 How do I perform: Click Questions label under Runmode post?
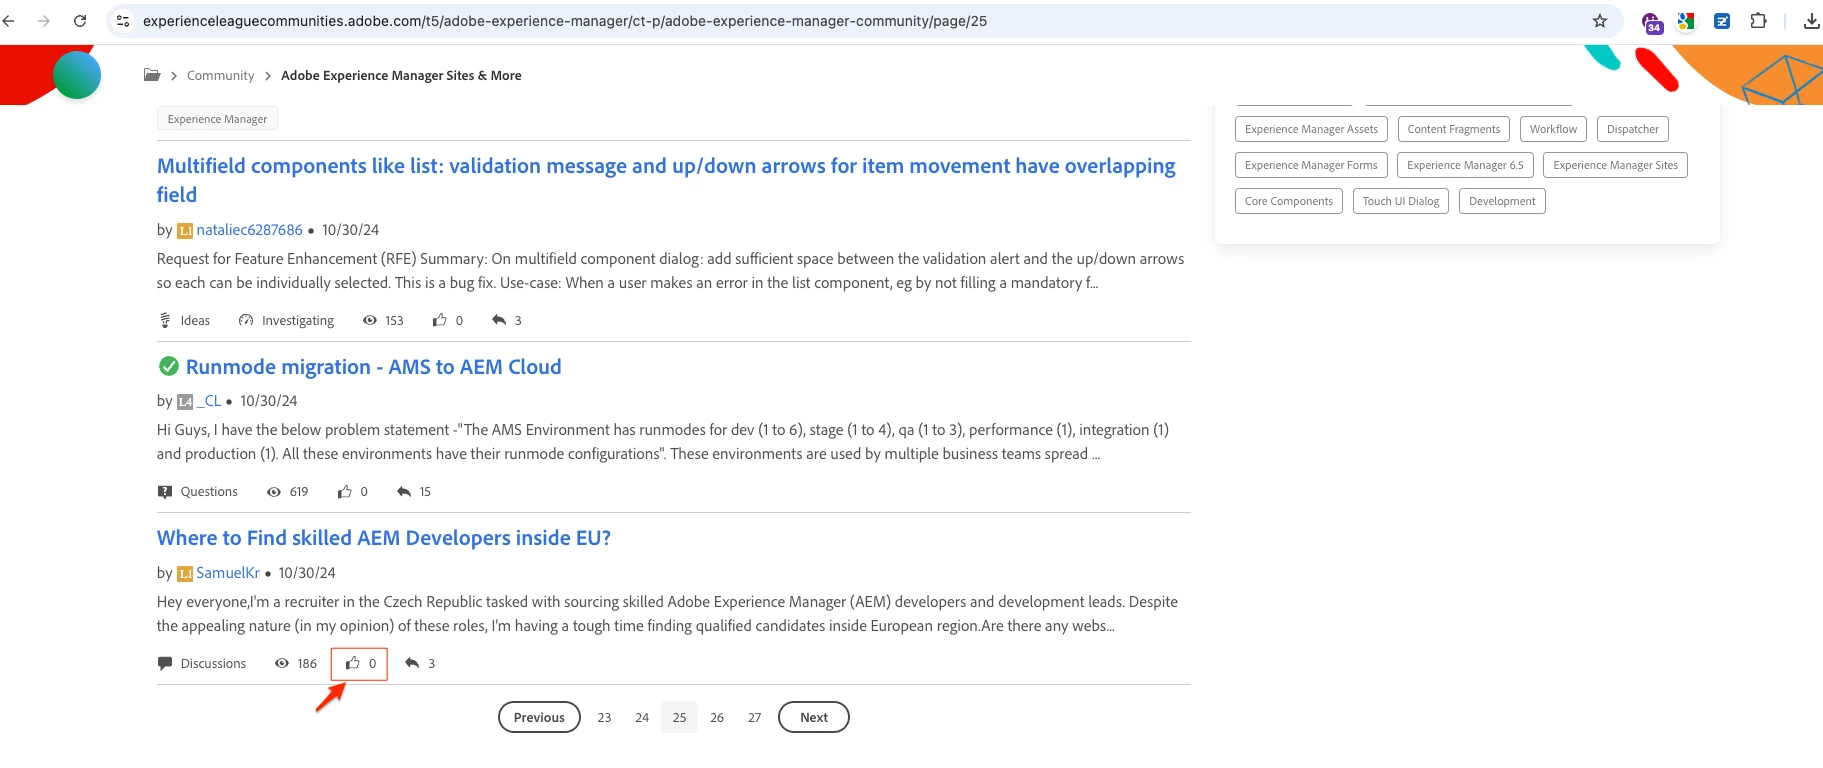point(209,492)
